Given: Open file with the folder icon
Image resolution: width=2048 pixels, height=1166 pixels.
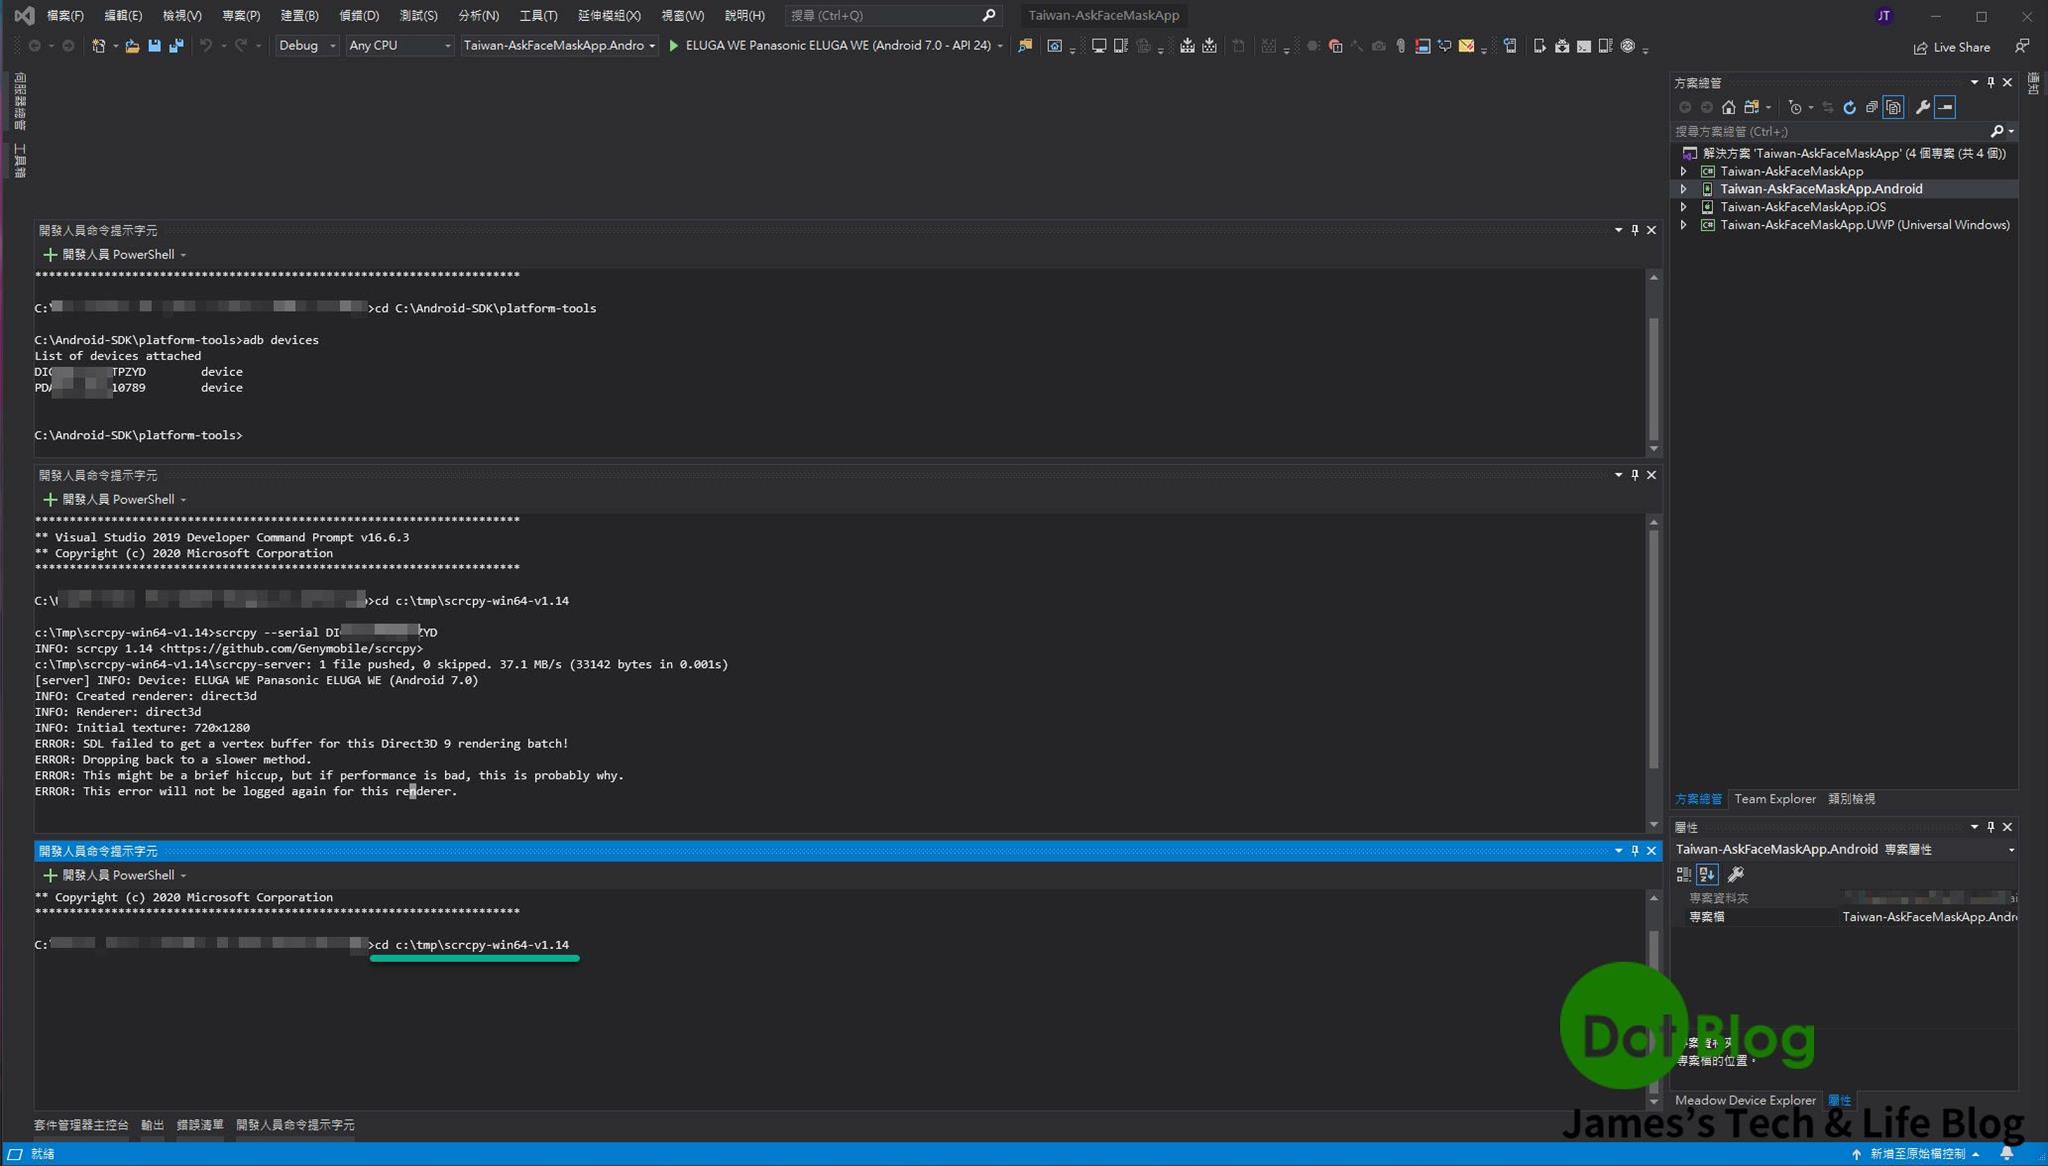Looking at the screenshot, I should (132, 46).
